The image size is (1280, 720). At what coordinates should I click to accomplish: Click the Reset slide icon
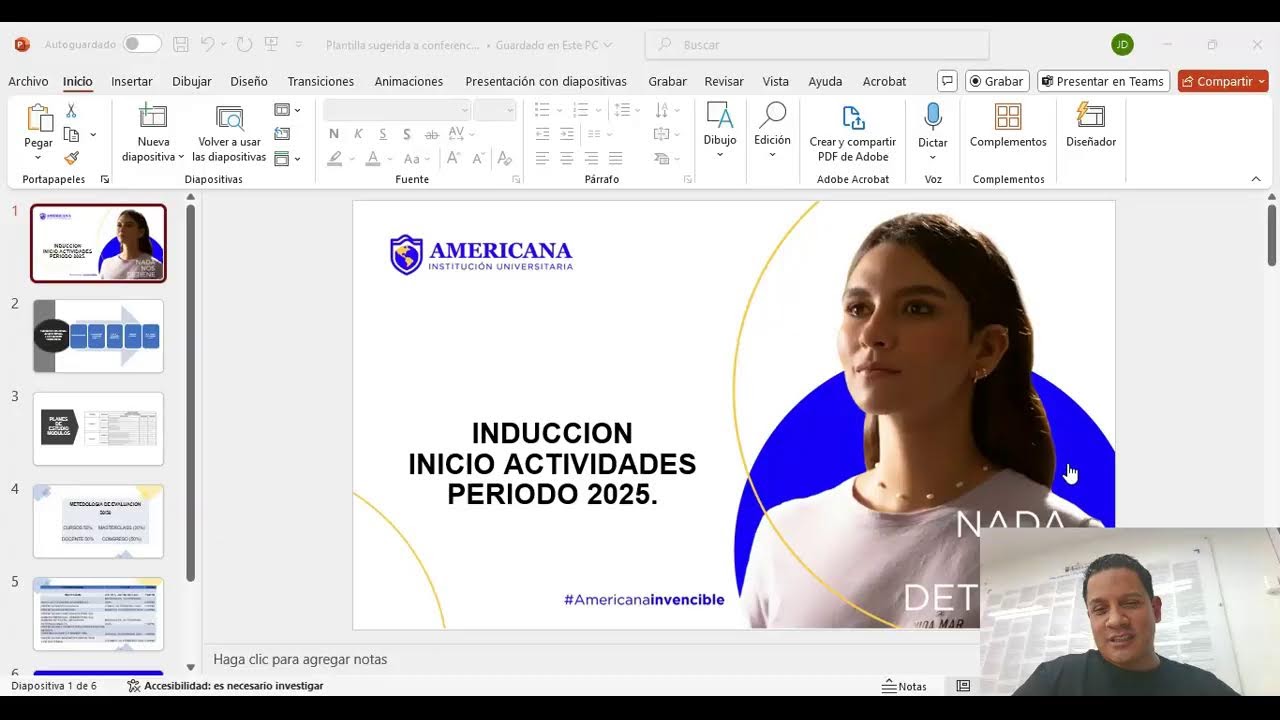click(282, 134)
